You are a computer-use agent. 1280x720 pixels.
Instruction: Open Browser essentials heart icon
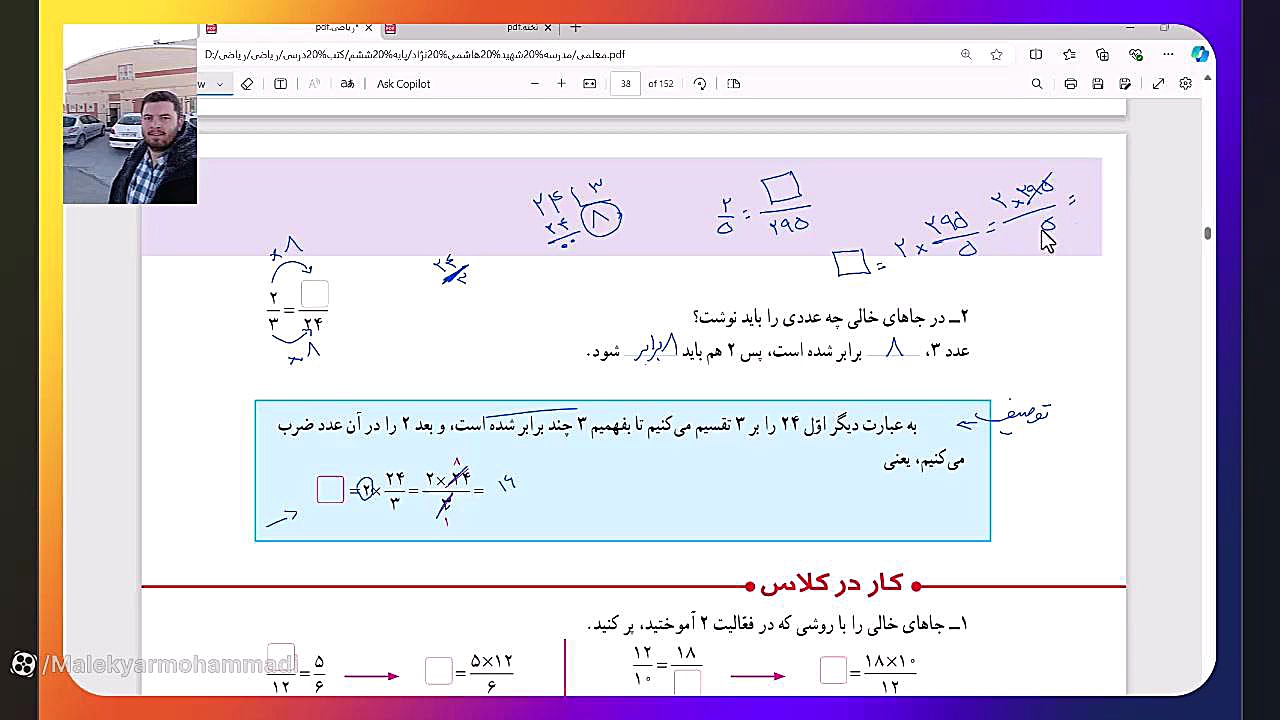point(1136,55)
